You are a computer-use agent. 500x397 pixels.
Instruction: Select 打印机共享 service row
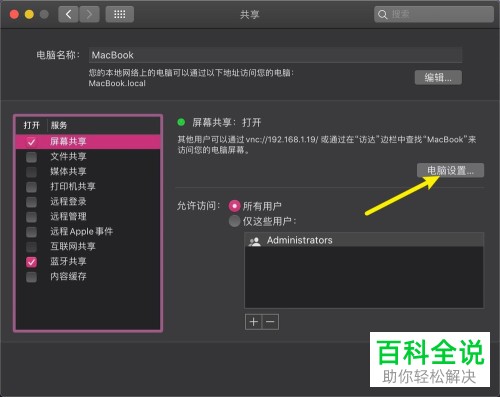click(88, 187)
